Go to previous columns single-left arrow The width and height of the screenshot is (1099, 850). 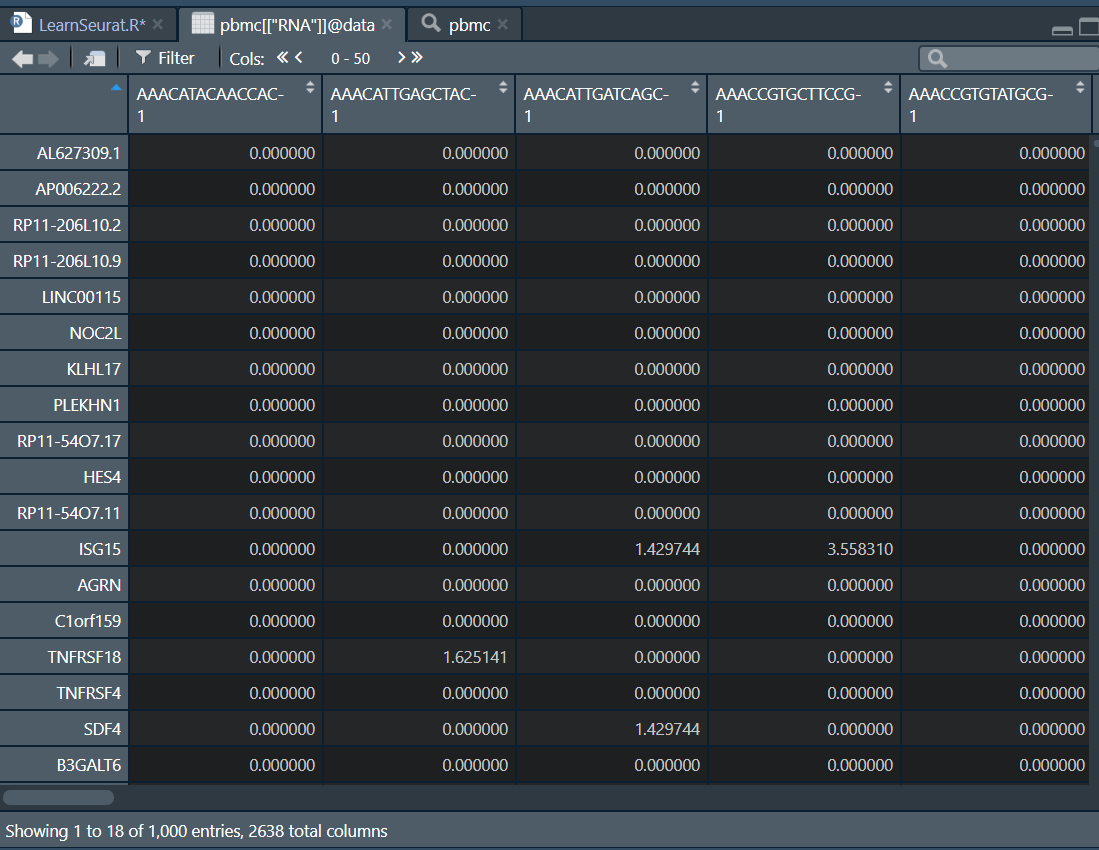[299, 57]
